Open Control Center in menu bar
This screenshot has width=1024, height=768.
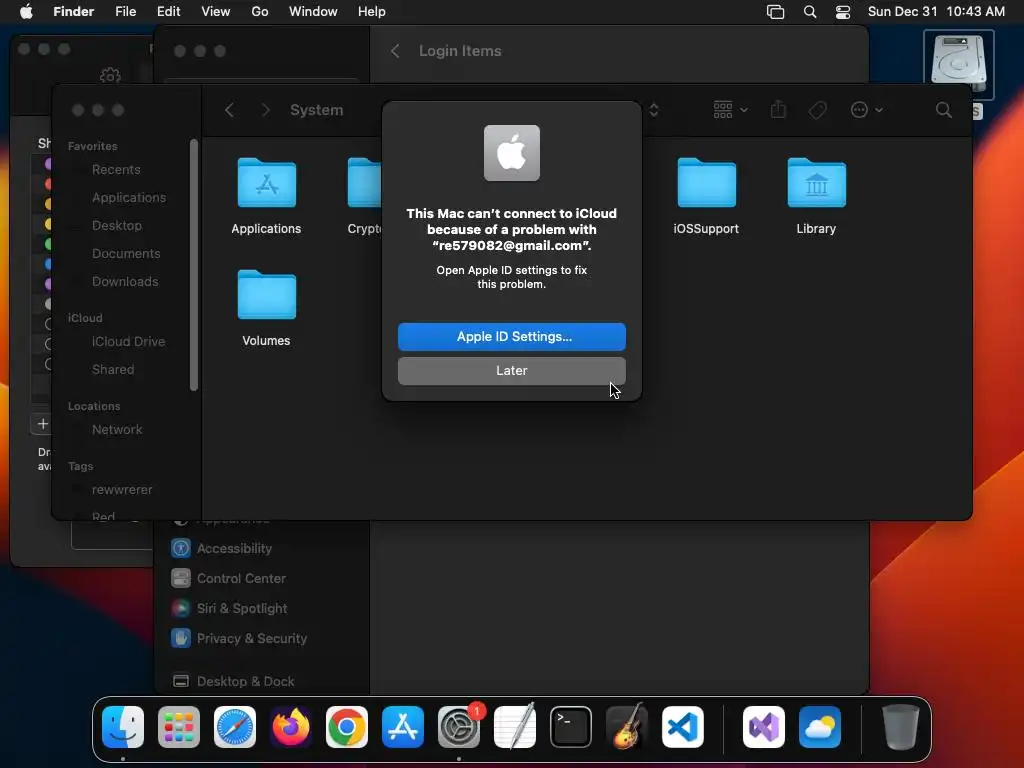[x=843, y=12]
